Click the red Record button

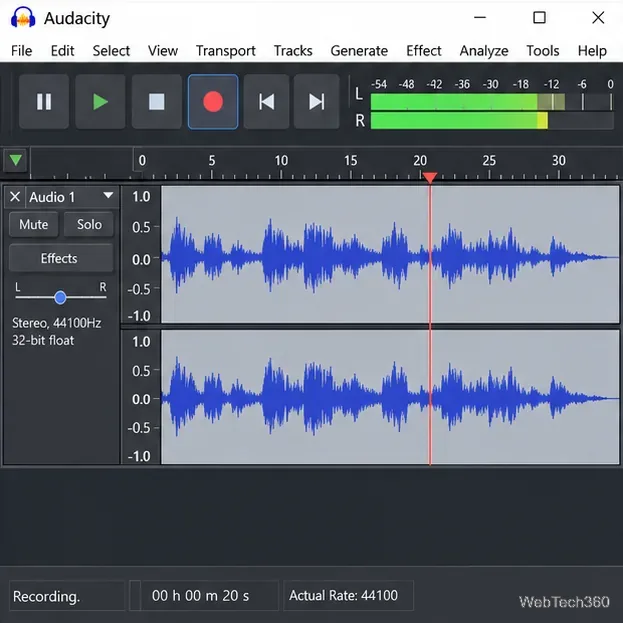point(213,102)
